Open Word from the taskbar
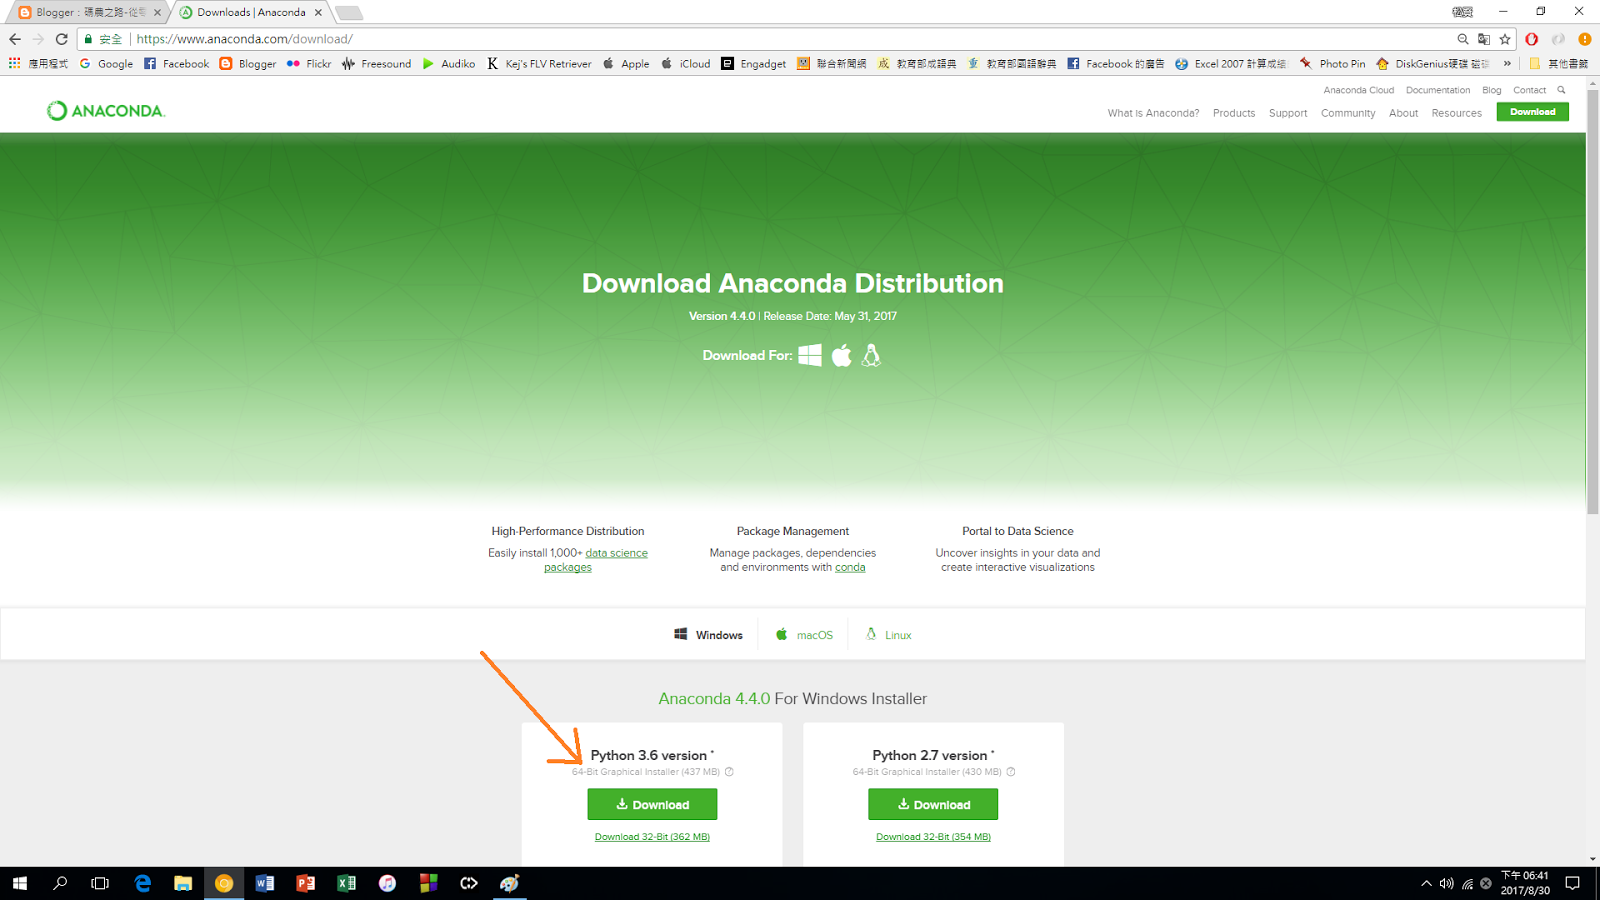This screenshot has height=900, width=1600. point(265,883)
